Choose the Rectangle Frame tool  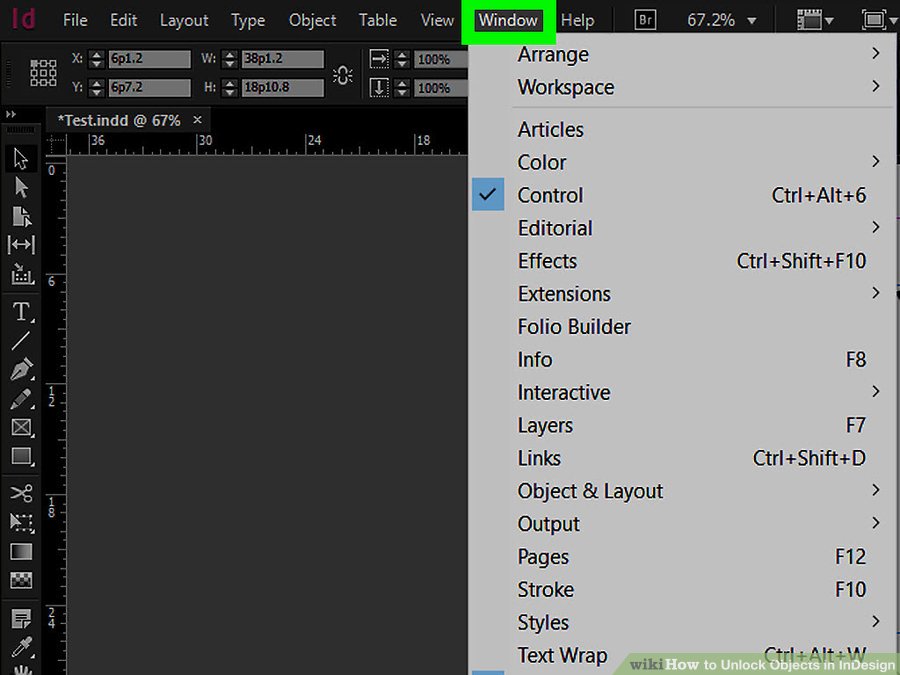point(21,427)
